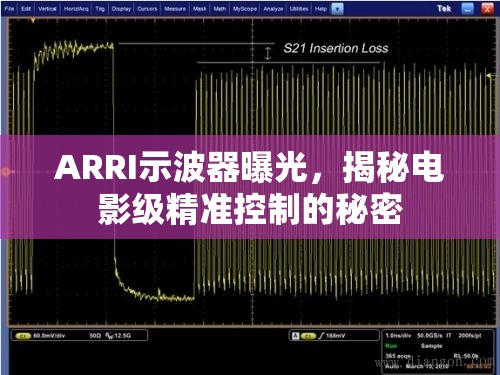Click the 60.0mV/div vertical scale readout

pos(49,336)
